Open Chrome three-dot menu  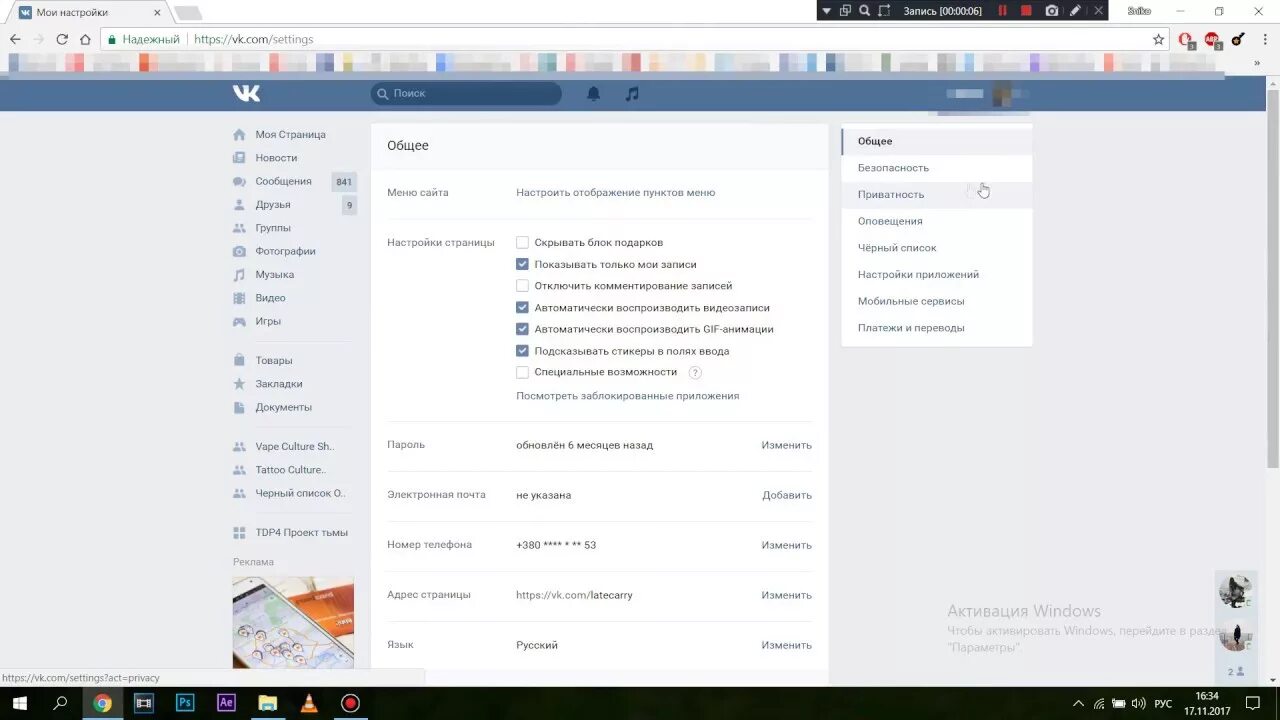click(1263, 39)
